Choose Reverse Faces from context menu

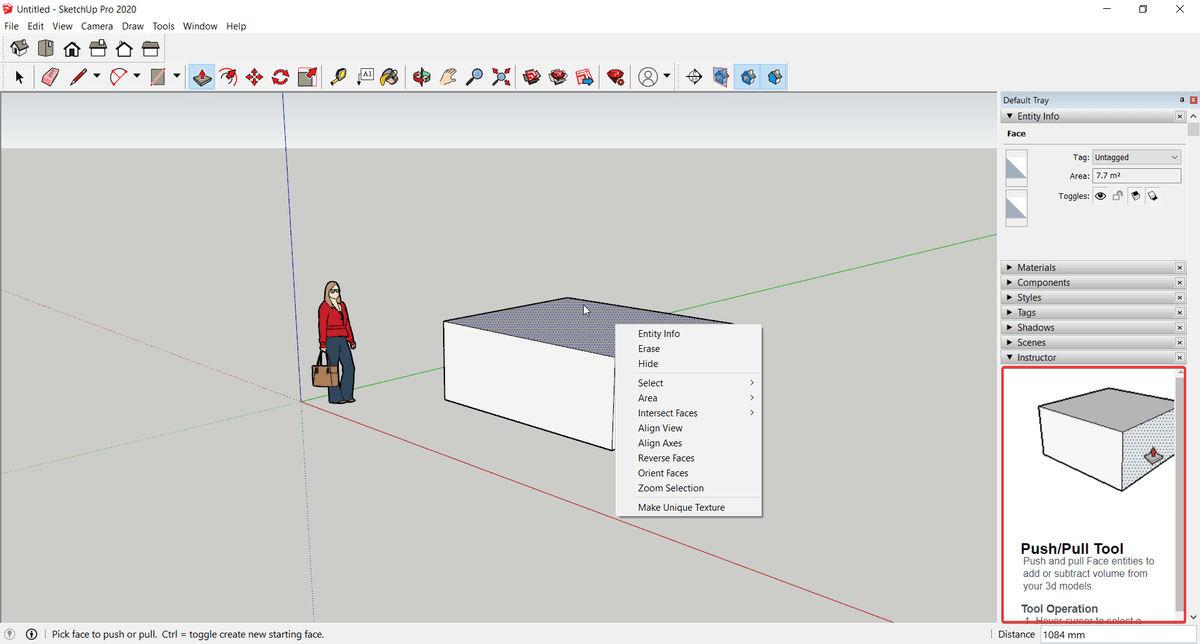coord(666,458)
